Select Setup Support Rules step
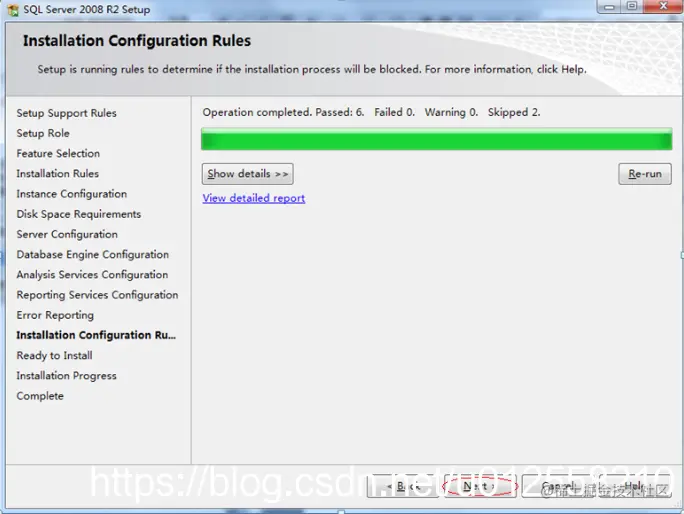 coord(66,113)
